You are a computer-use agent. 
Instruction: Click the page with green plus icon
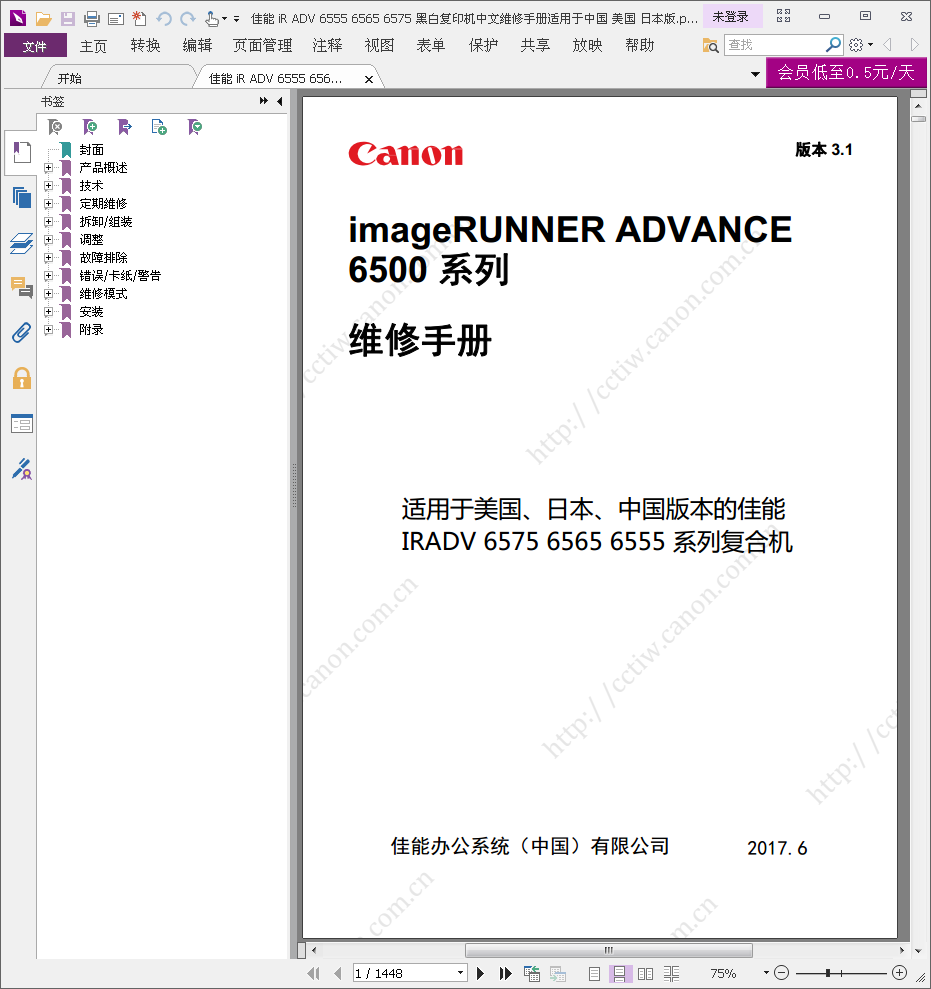point(159,127)
